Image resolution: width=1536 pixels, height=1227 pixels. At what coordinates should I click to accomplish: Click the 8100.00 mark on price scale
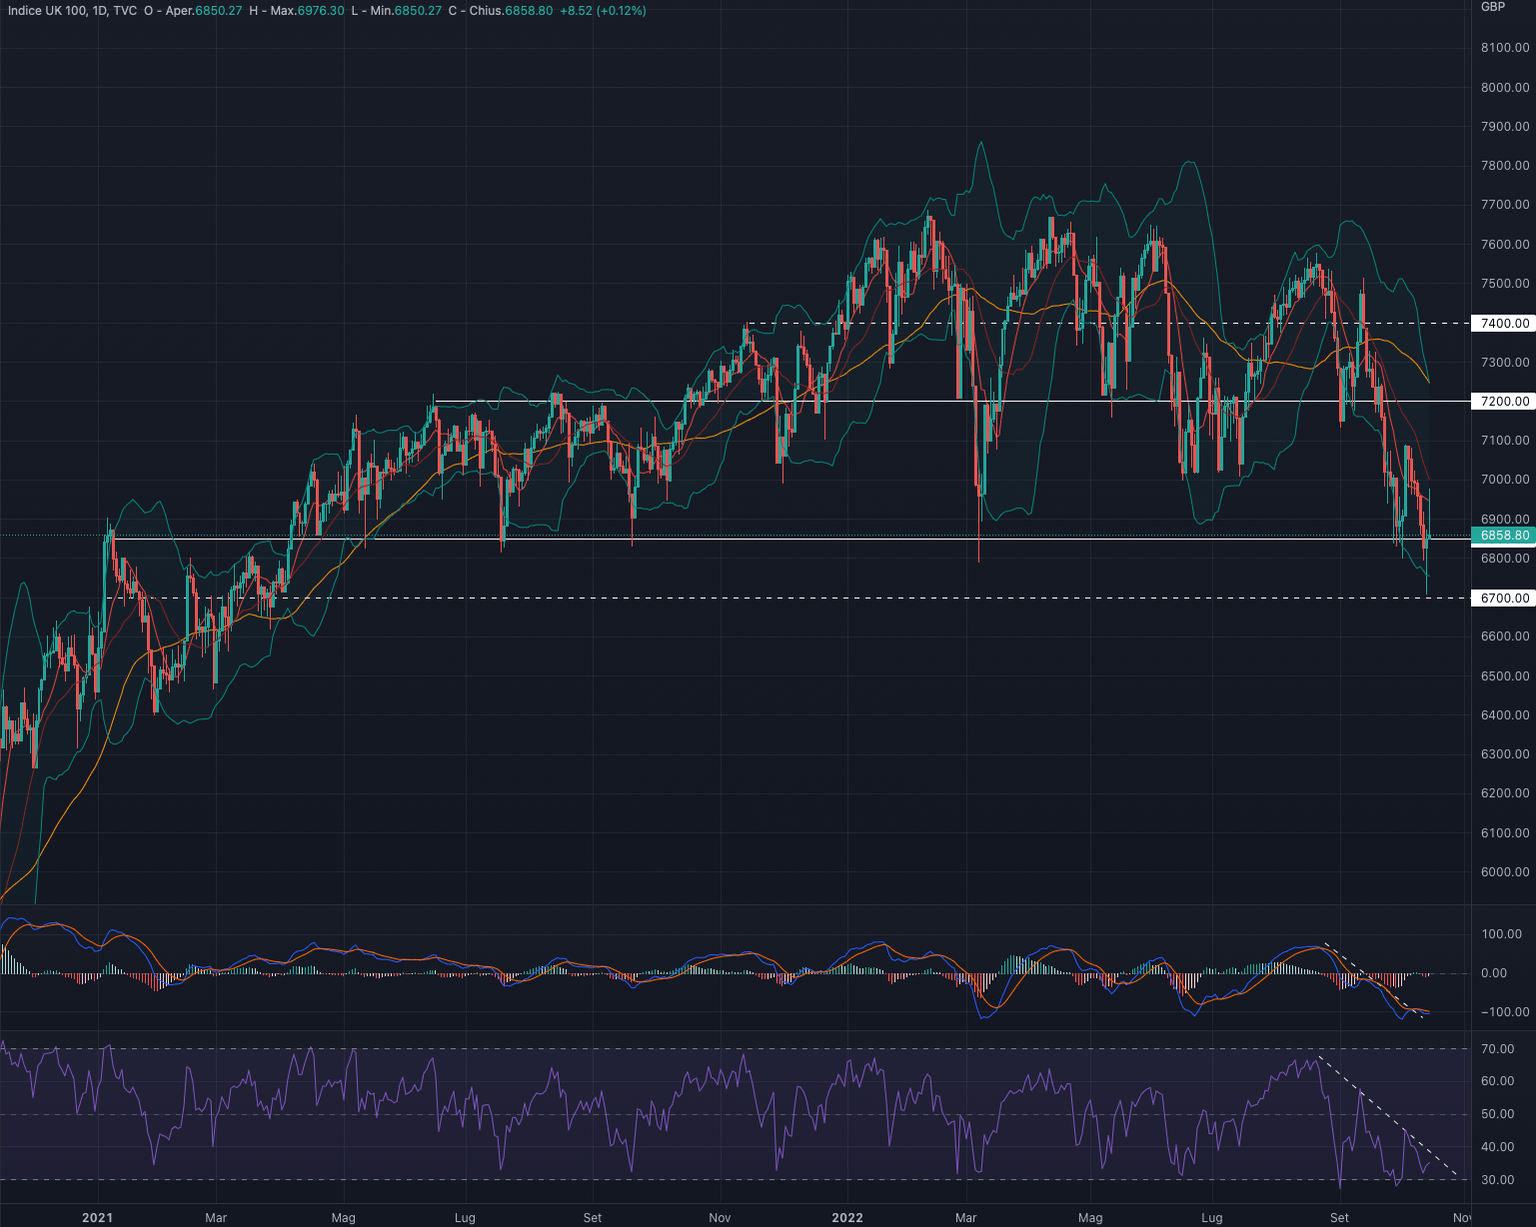[x=1504, y=48]
